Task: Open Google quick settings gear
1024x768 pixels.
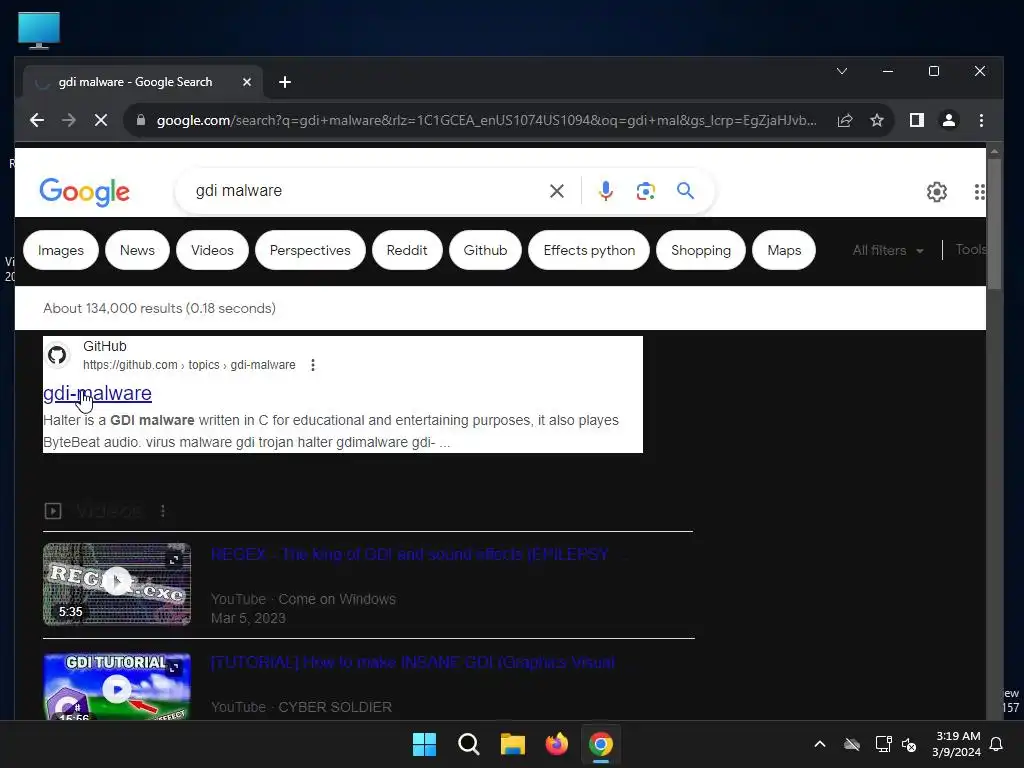Action: (x=936, y=191)
